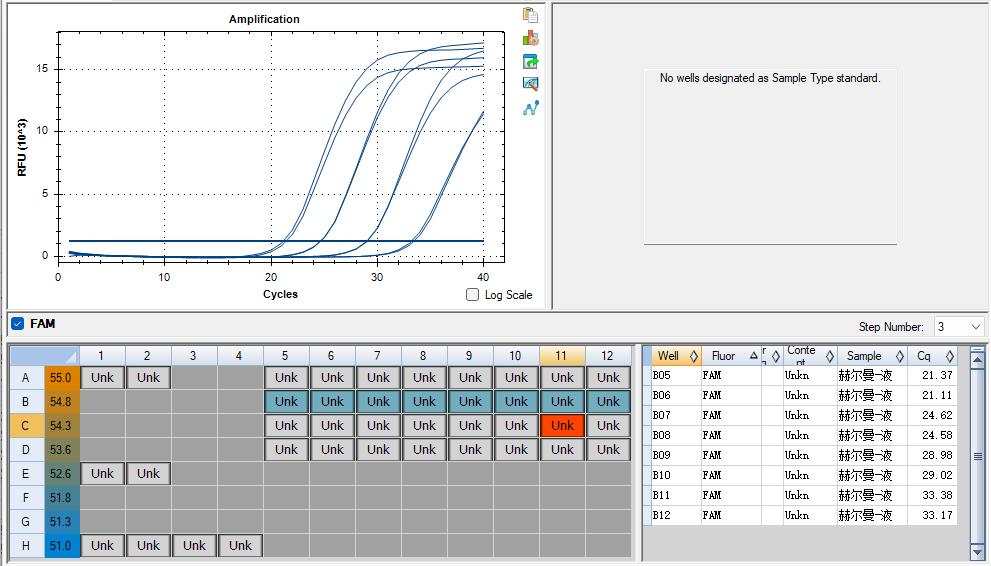
Task: Click Cq value 24.62
Action: (937, 416)
